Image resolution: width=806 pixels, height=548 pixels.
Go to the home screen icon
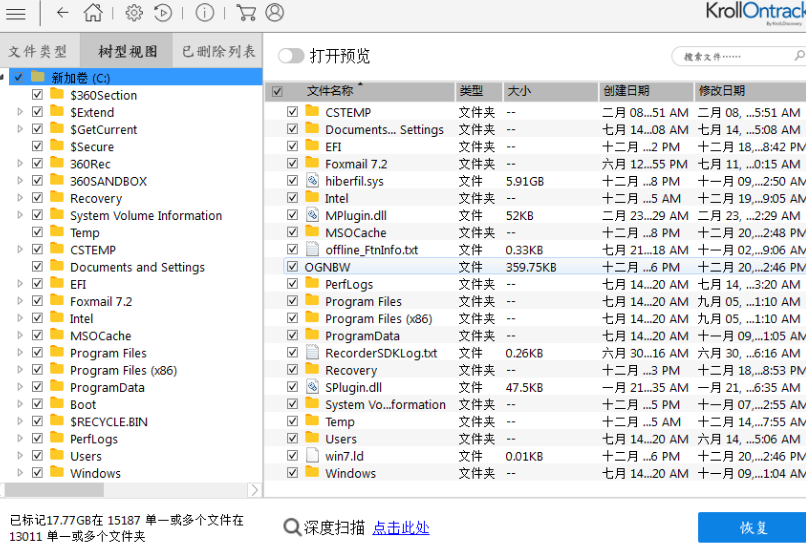(x=92, y=13)
